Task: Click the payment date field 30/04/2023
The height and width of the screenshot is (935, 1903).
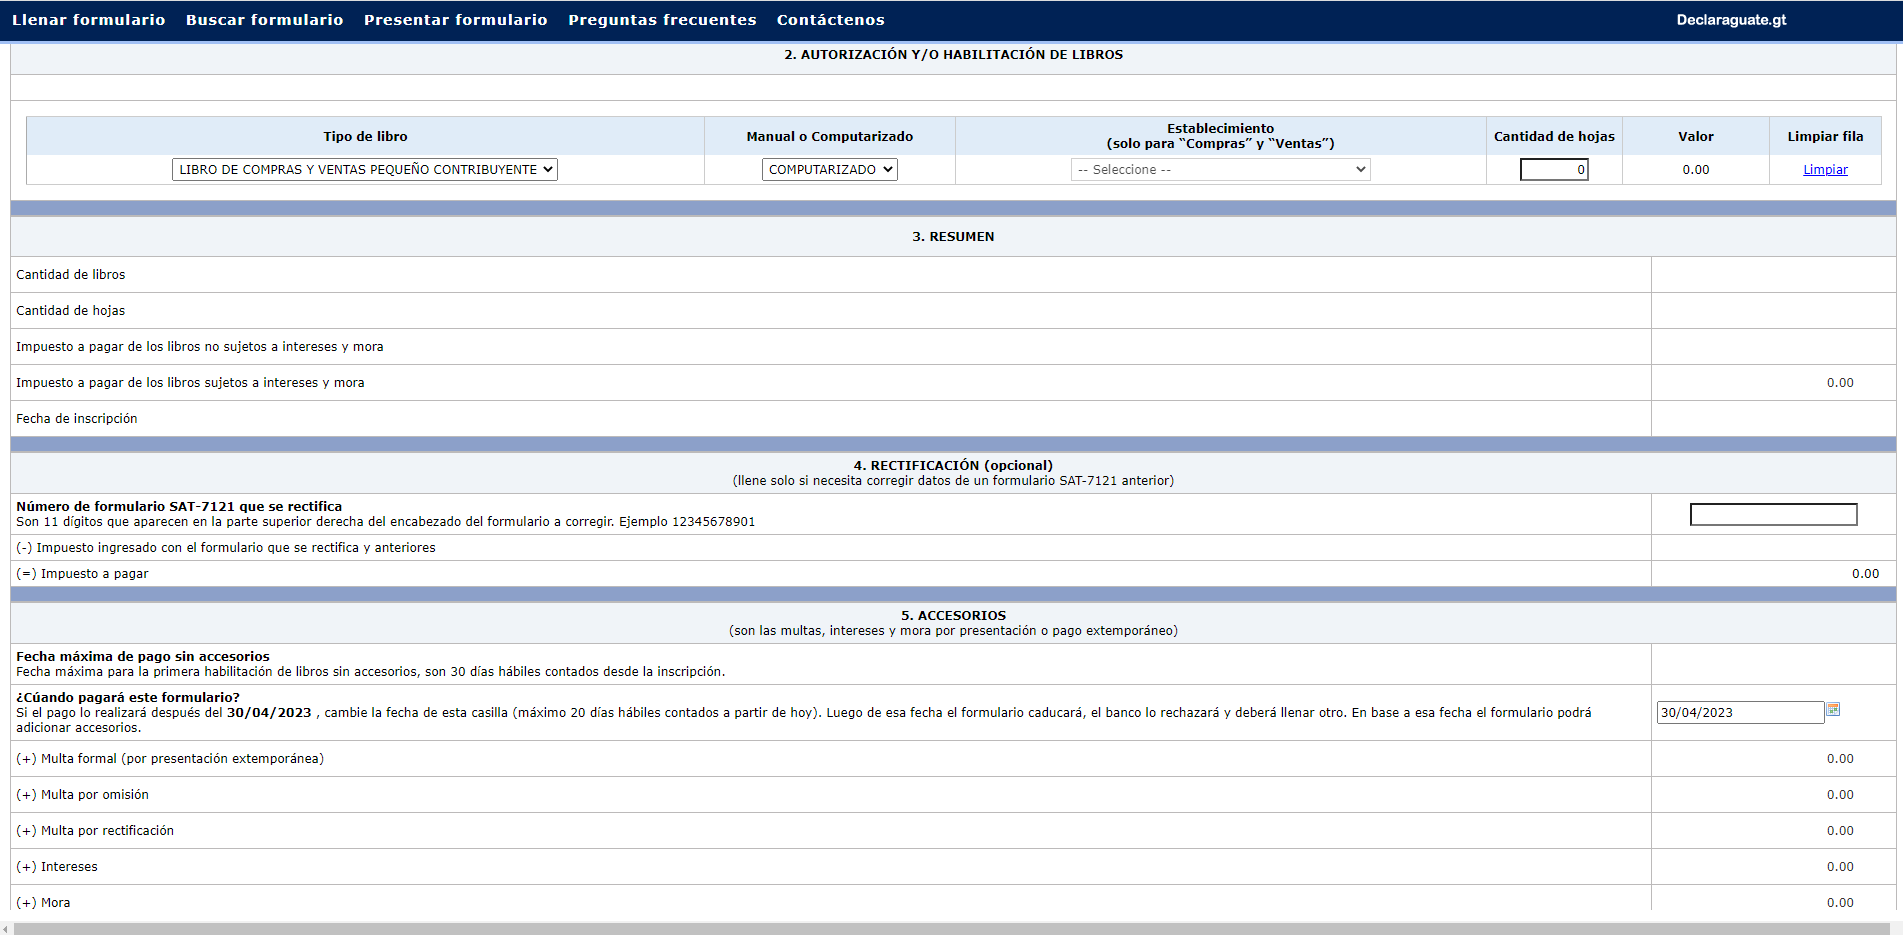Action: tap(1739, 713)
